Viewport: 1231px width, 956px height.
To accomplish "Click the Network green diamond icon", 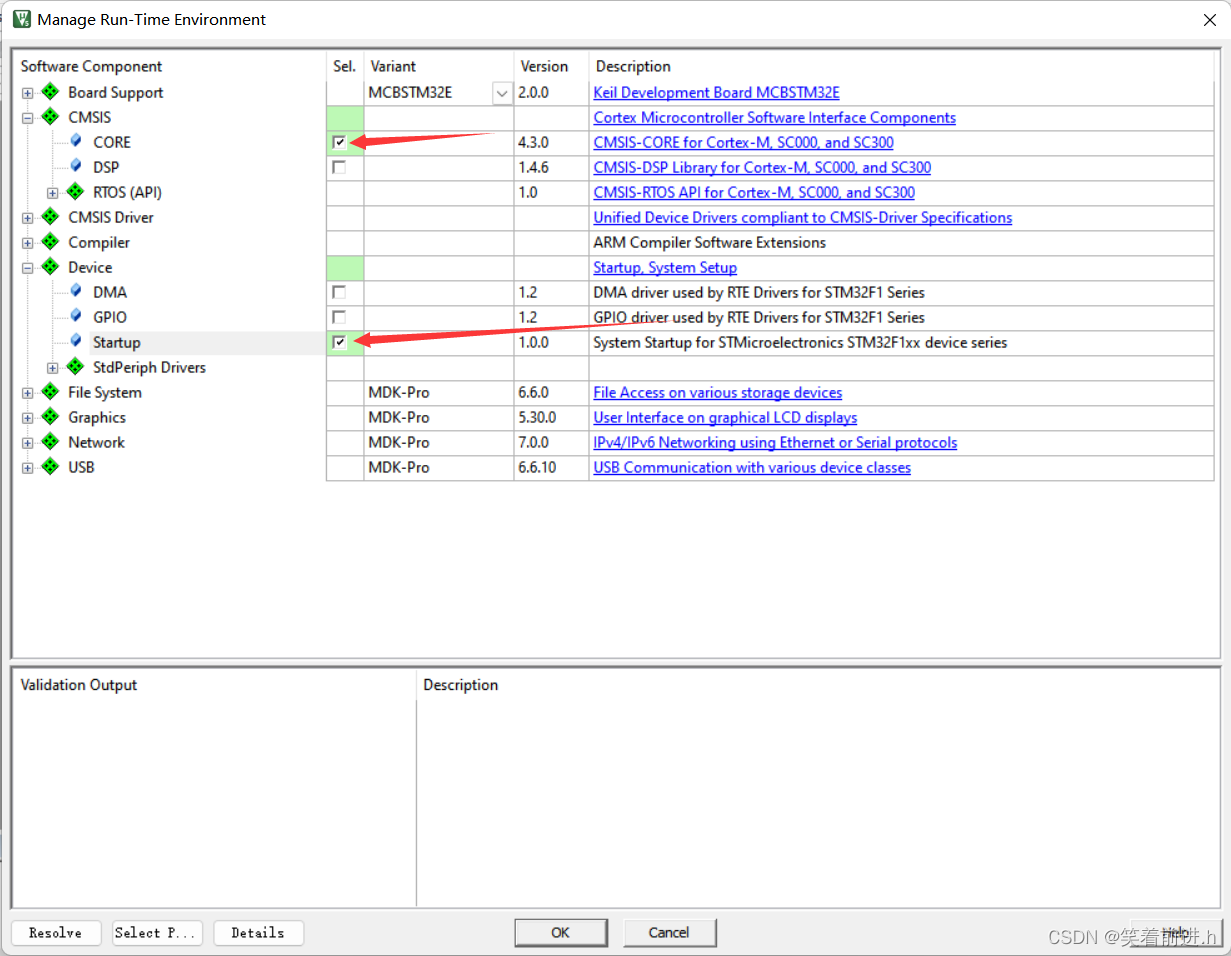I will tap(50, 442).
